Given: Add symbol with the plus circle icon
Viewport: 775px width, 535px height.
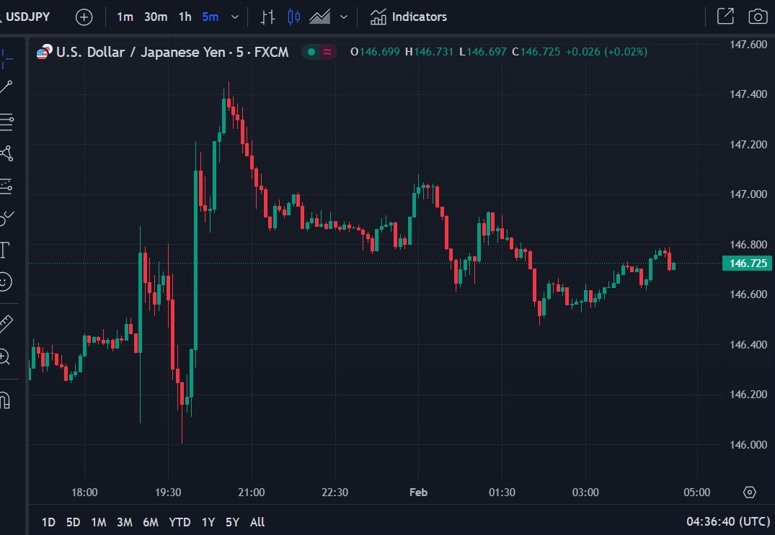Looking at the screenshot, I should click(x=84, y=17).
